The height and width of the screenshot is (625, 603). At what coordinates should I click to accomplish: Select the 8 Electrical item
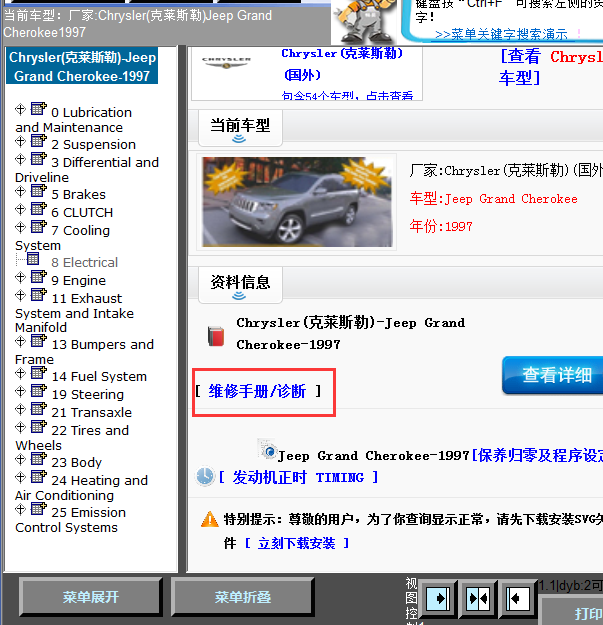pyautogui.click(x=84, y=263)
